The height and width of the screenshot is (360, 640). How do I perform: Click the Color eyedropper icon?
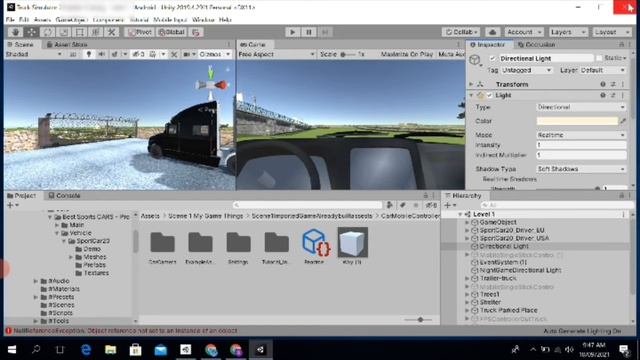tap(623, 121)
